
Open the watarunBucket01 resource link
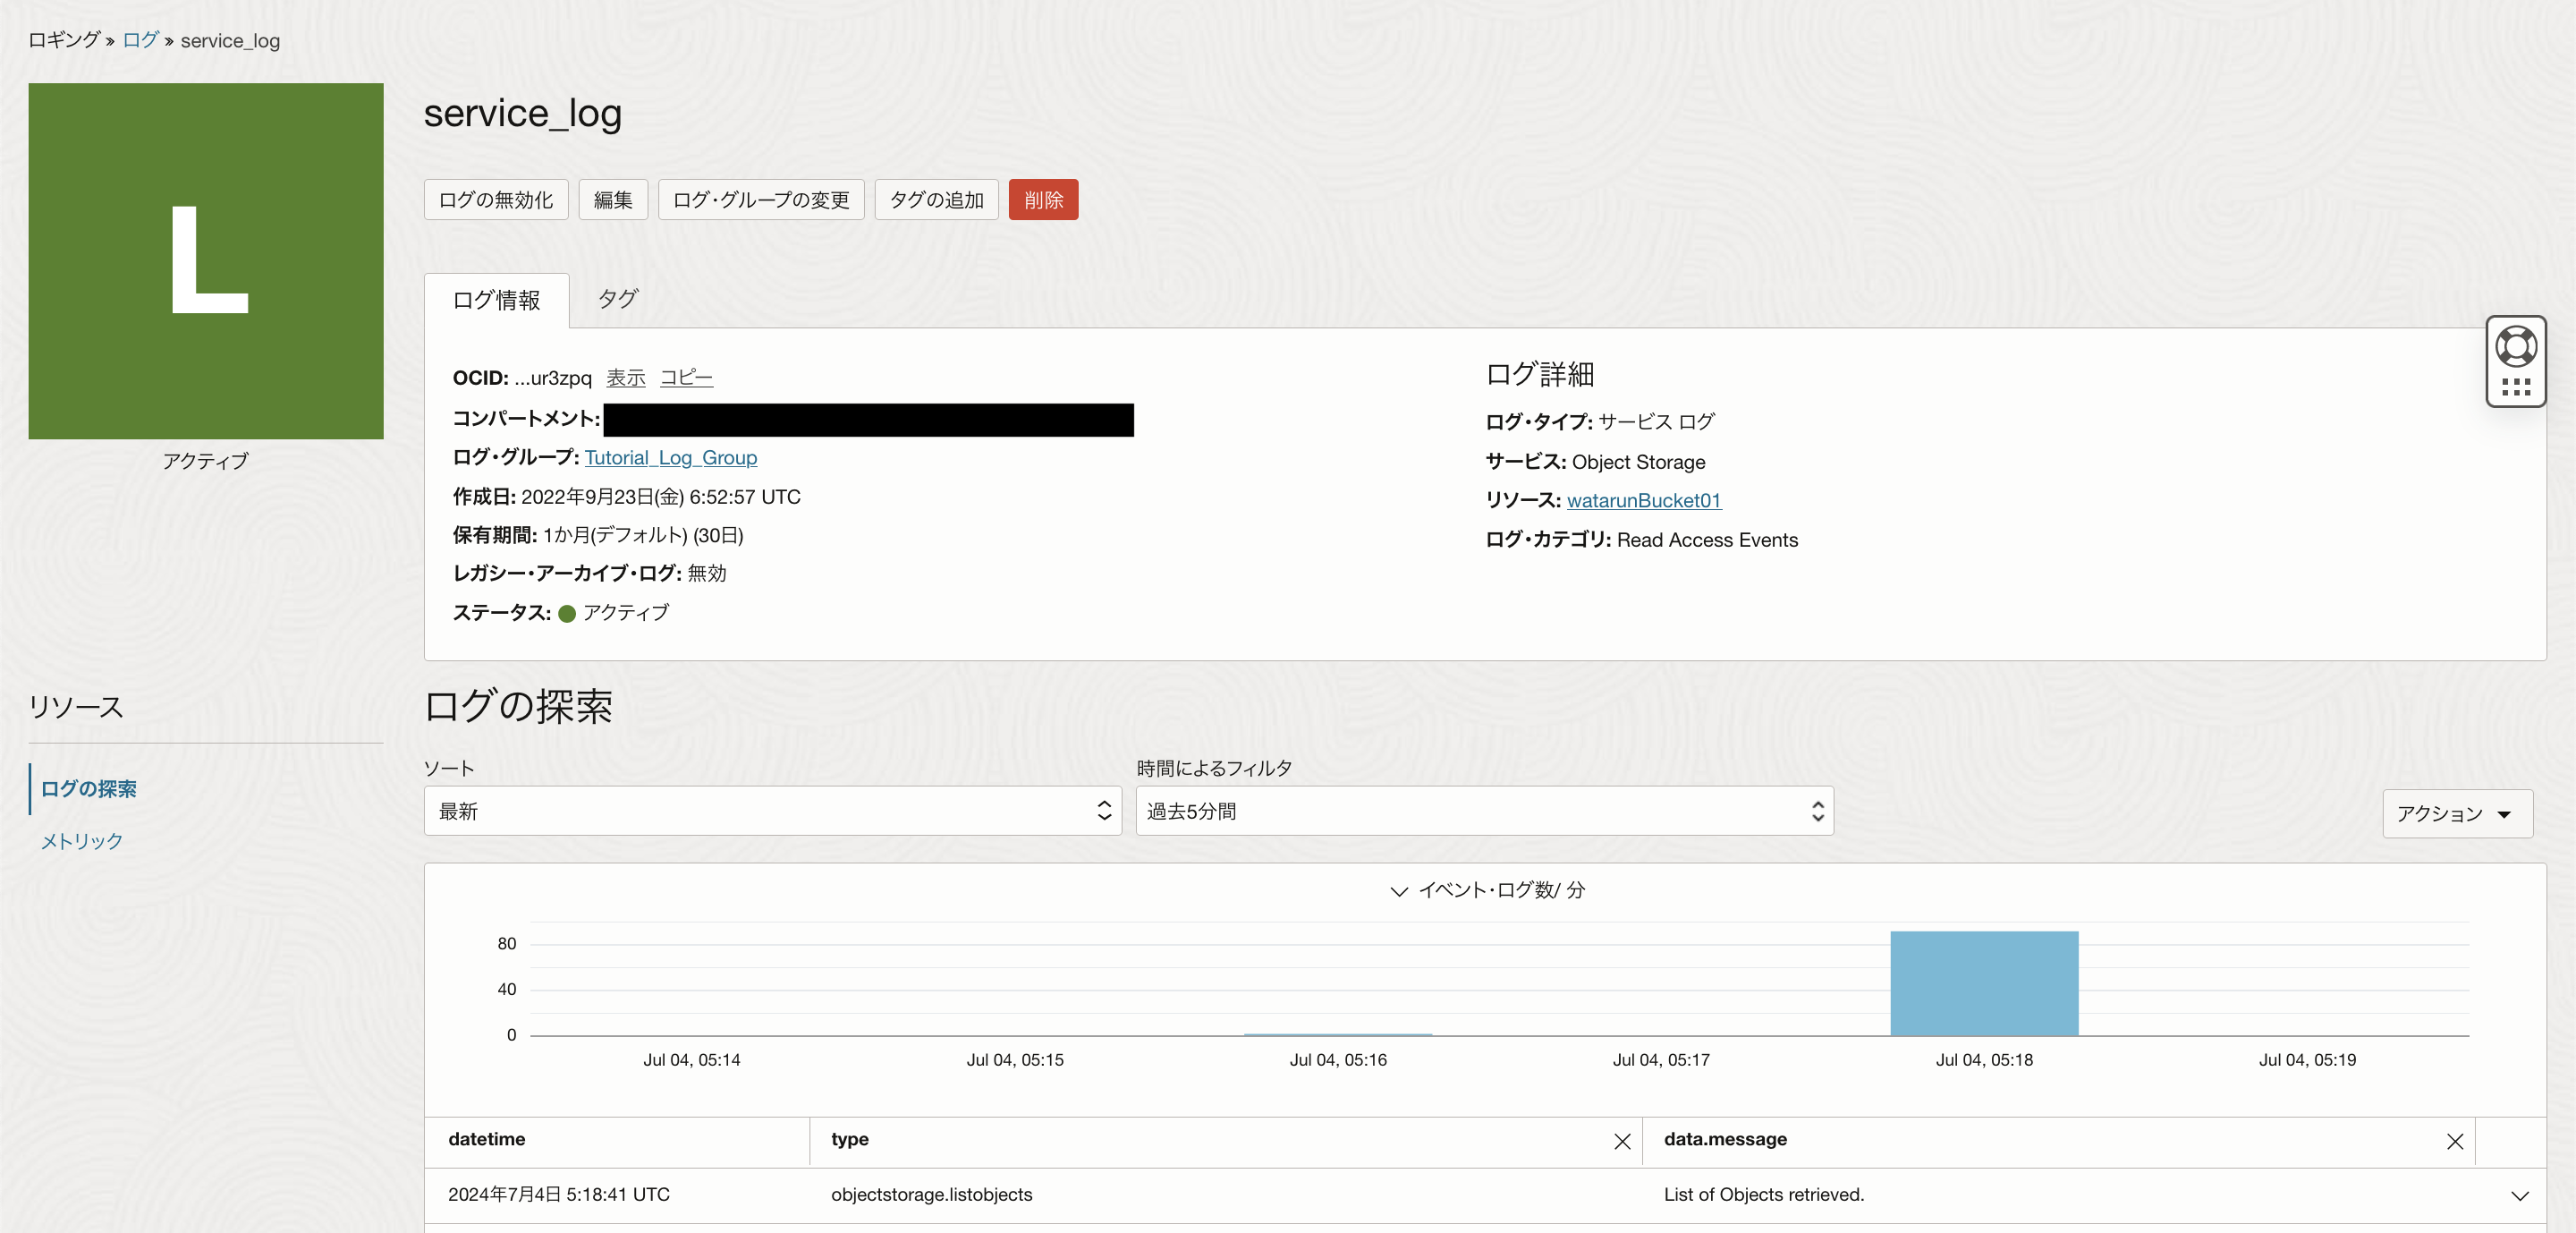point(1643,500)
